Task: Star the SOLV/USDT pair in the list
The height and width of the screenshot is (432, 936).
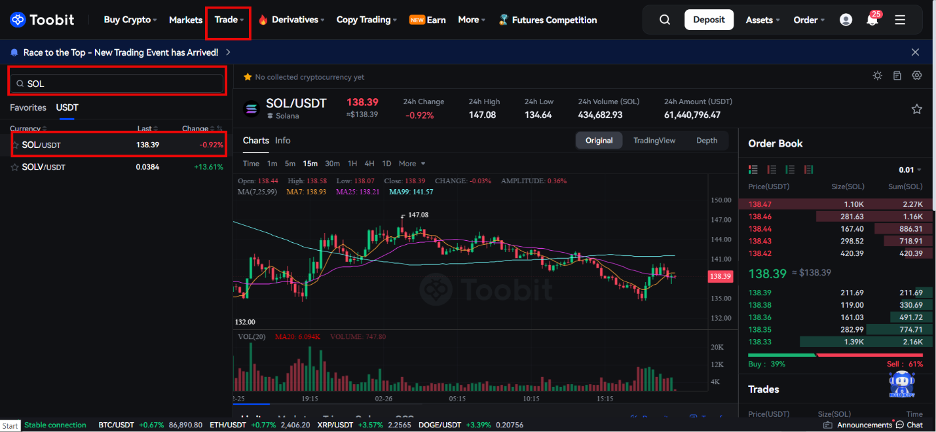Action: click(x=15, y=167)
